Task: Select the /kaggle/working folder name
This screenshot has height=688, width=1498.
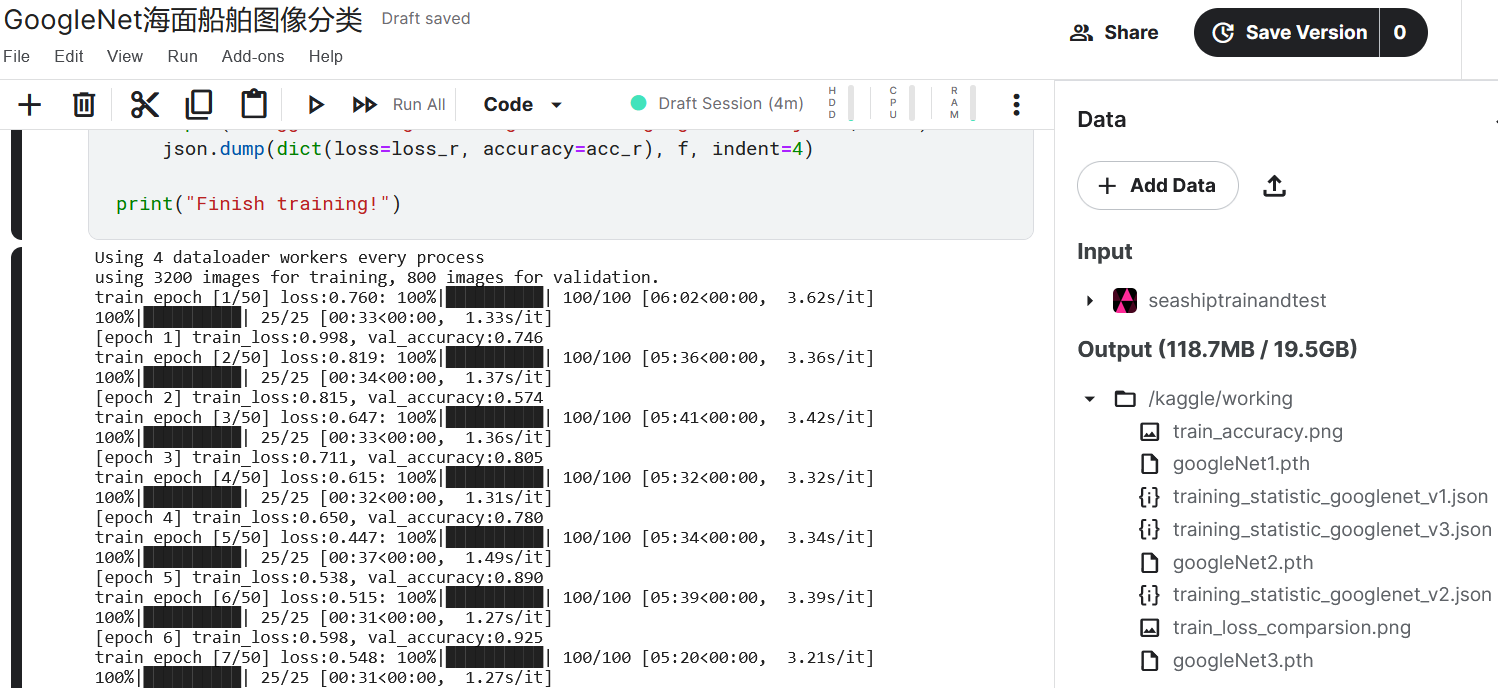Action: pyautogui.click(x=1220, y=399)
